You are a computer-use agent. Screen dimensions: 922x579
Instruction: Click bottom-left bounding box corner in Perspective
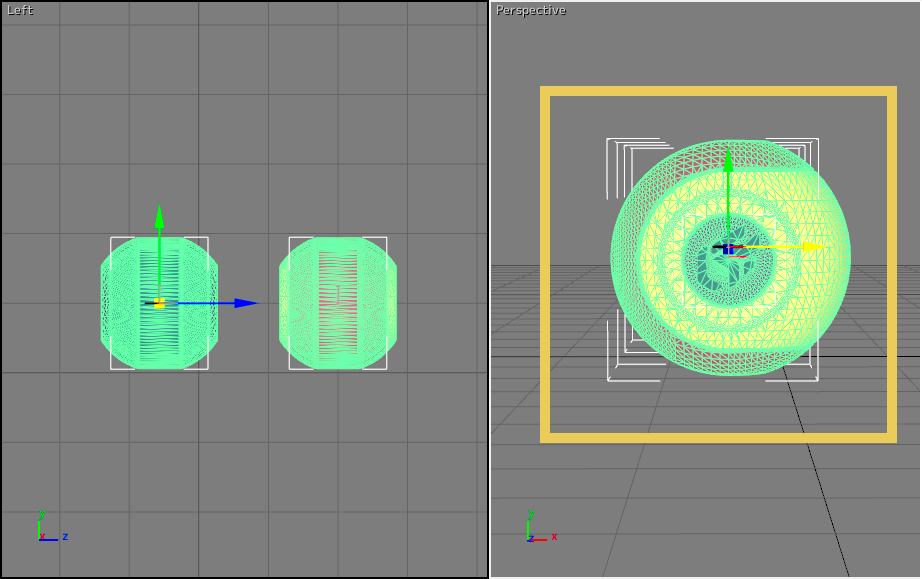(609, 380)
